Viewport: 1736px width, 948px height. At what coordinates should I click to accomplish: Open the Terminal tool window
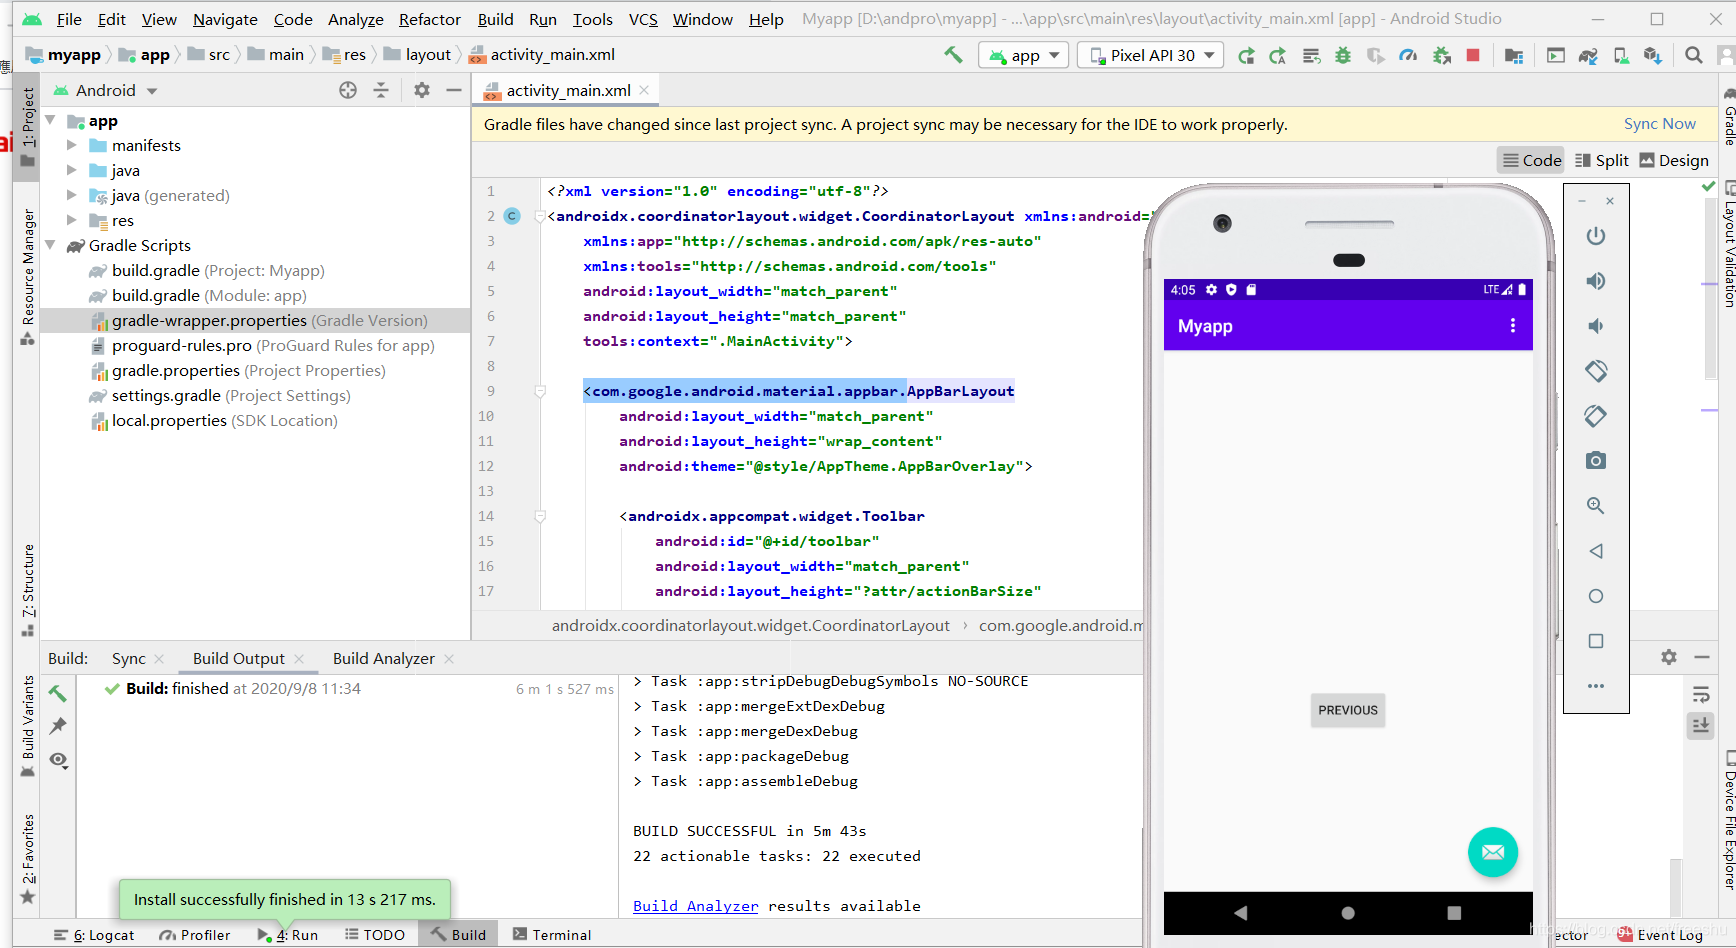pyautogui.click(x=552, y=935)
